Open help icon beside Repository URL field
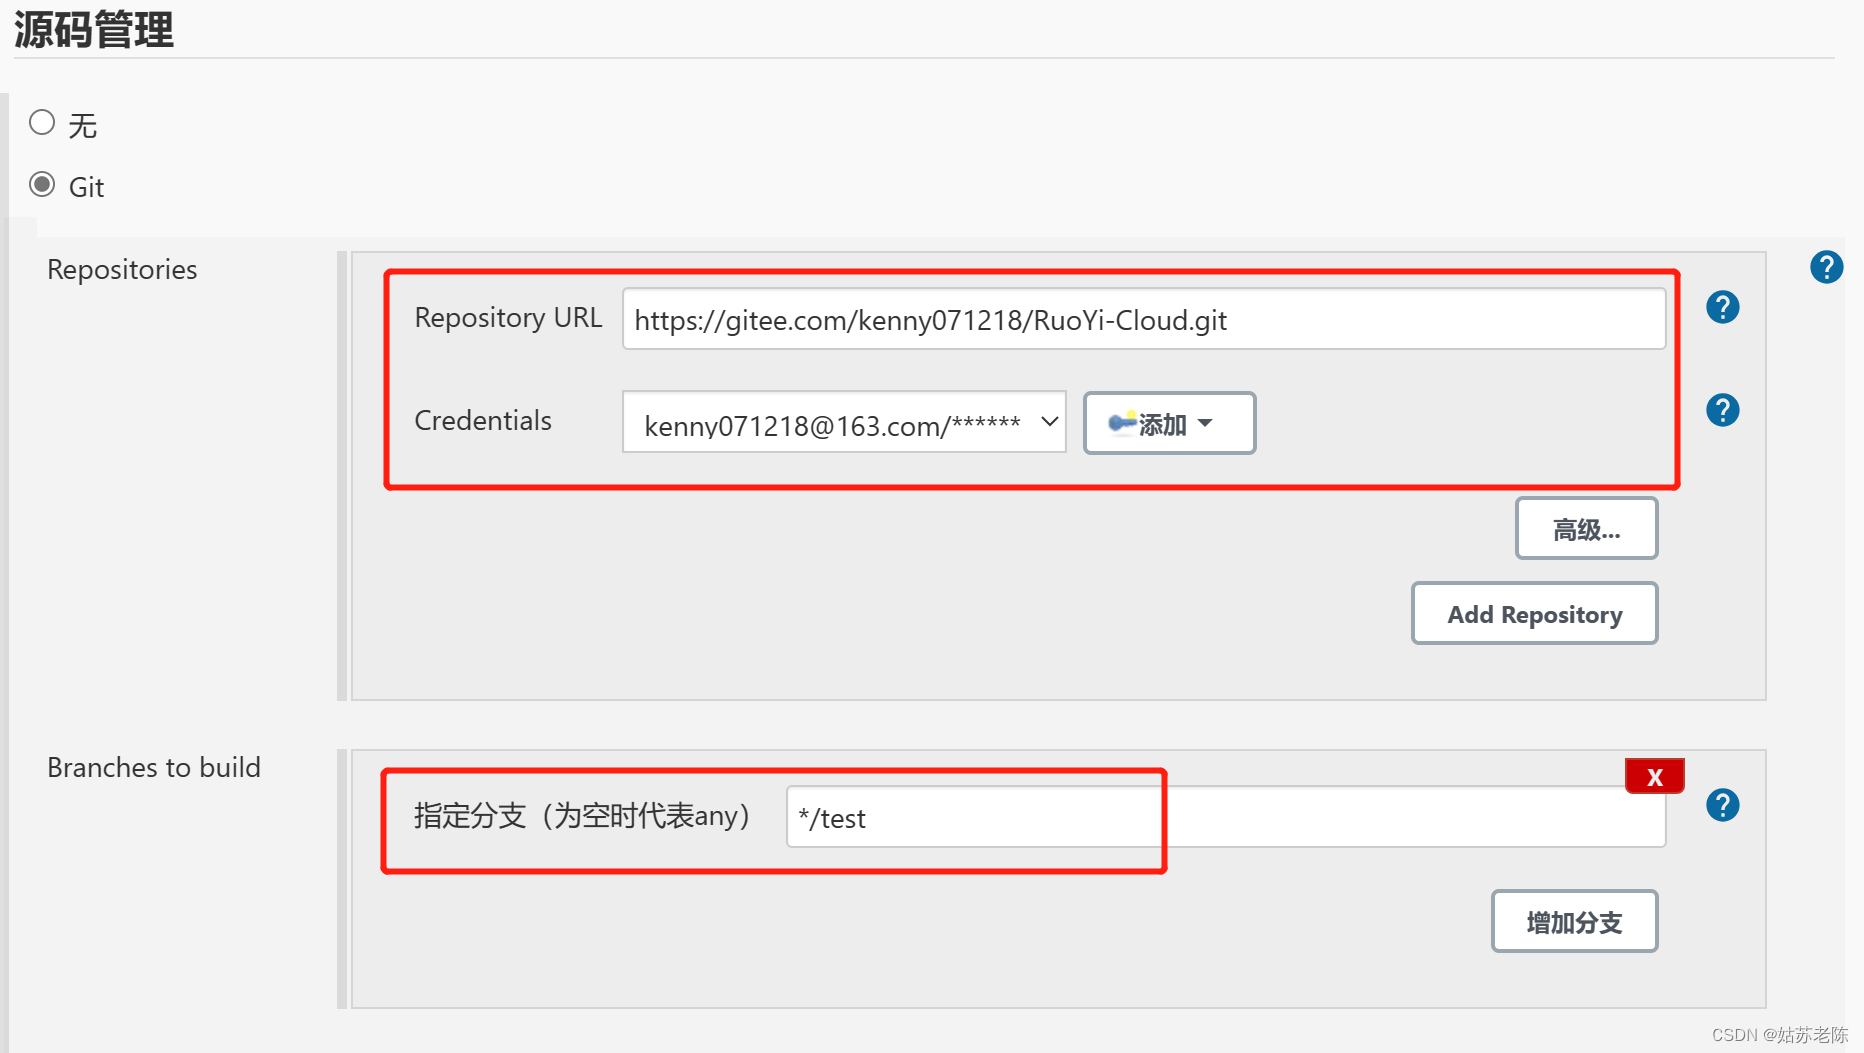This screenshot has height=1053, width=1864. click(x=1722, y=307)
